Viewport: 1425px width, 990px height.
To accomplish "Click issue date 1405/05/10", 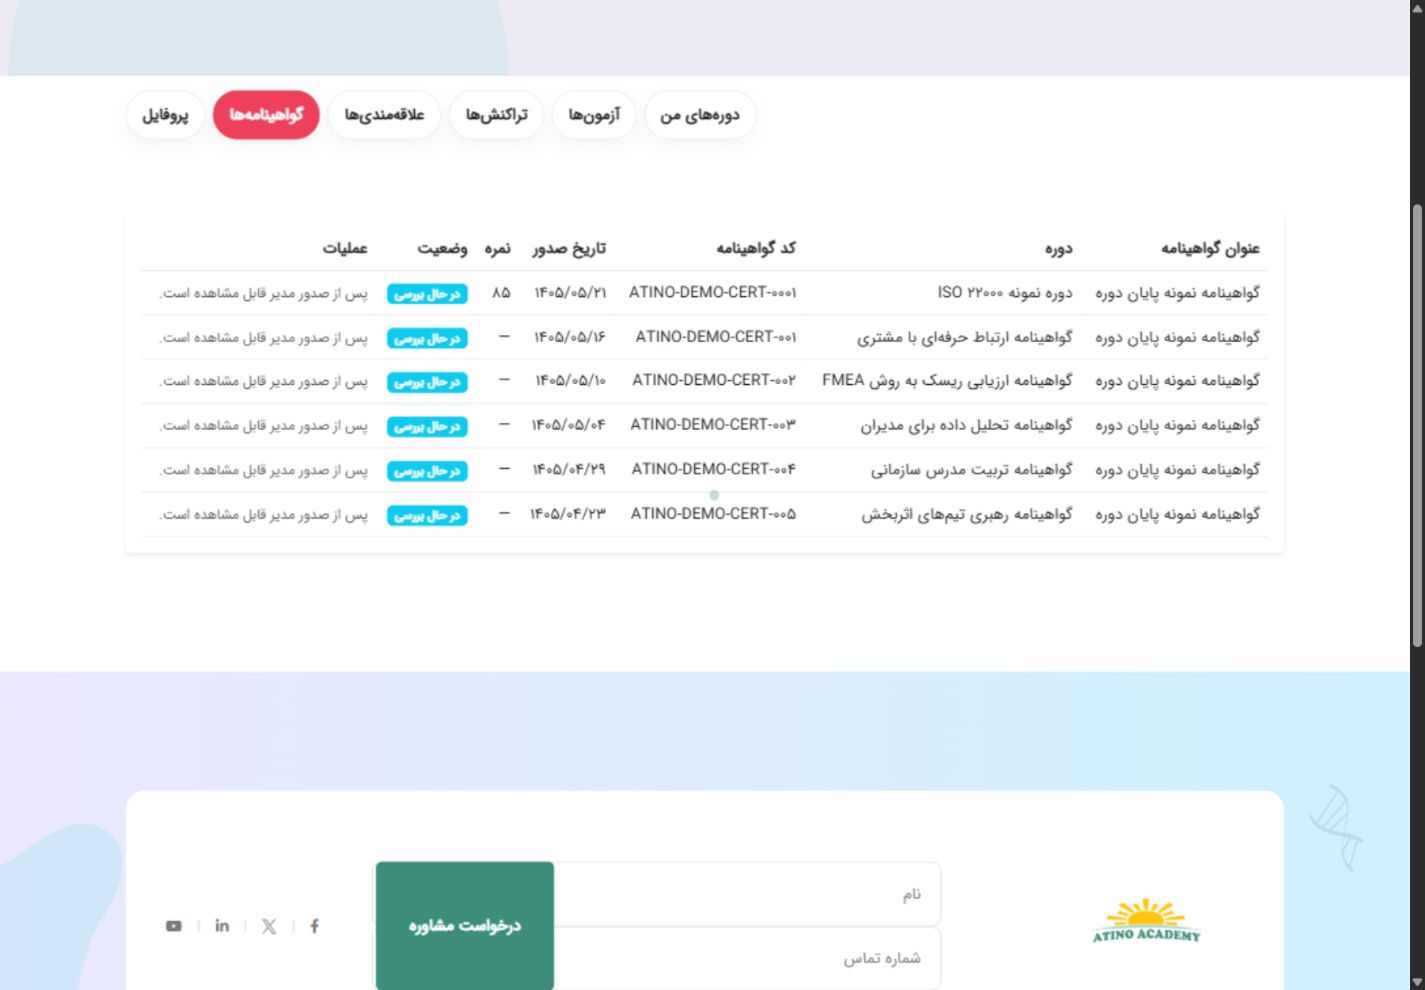I will (x=570, y=381).
